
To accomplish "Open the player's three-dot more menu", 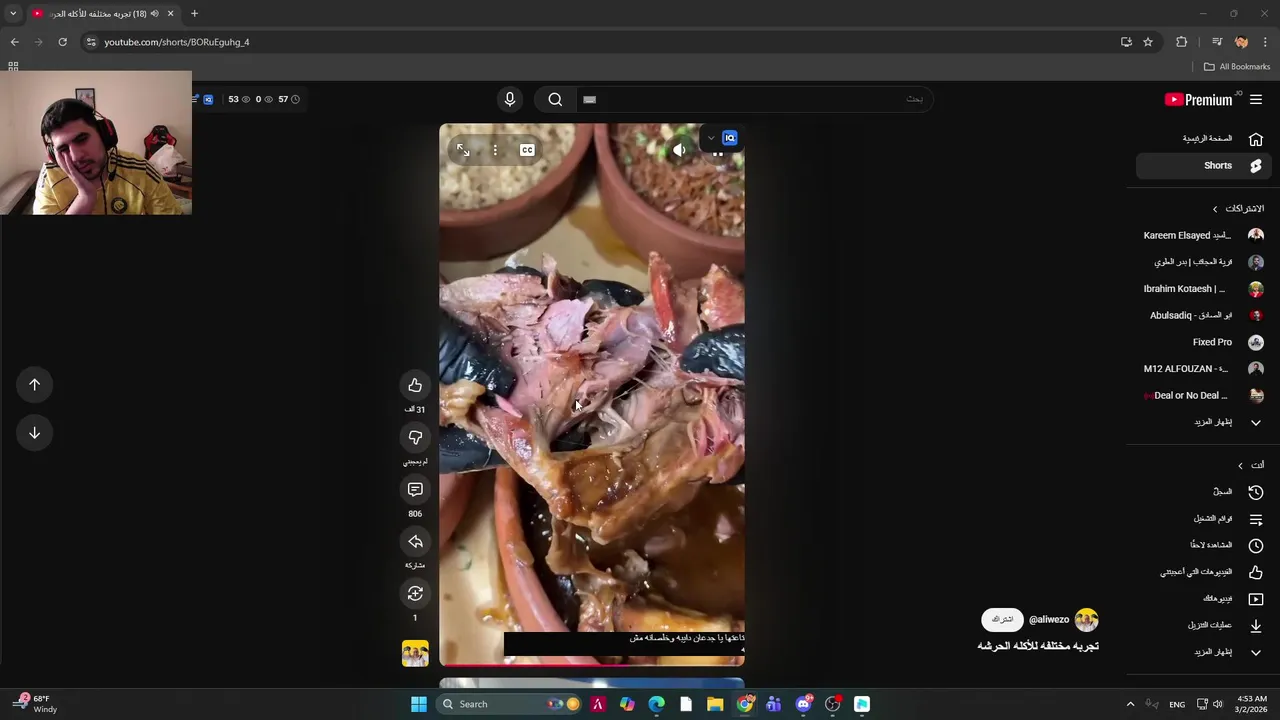I will tap(494, 150).
